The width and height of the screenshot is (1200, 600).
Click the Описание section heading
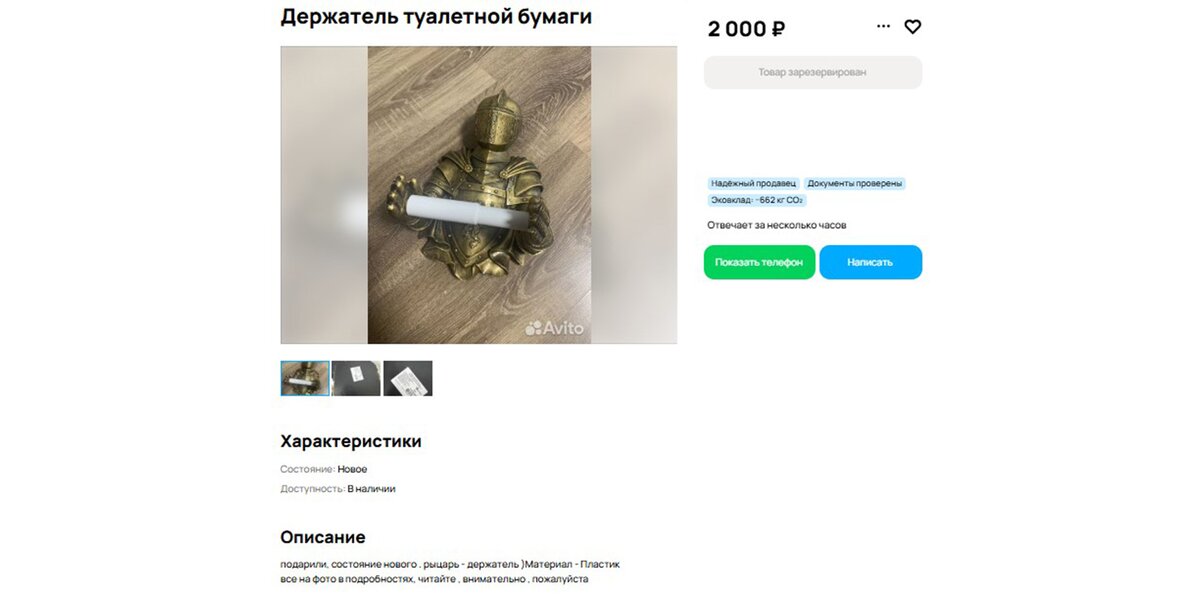coord(323,537)
